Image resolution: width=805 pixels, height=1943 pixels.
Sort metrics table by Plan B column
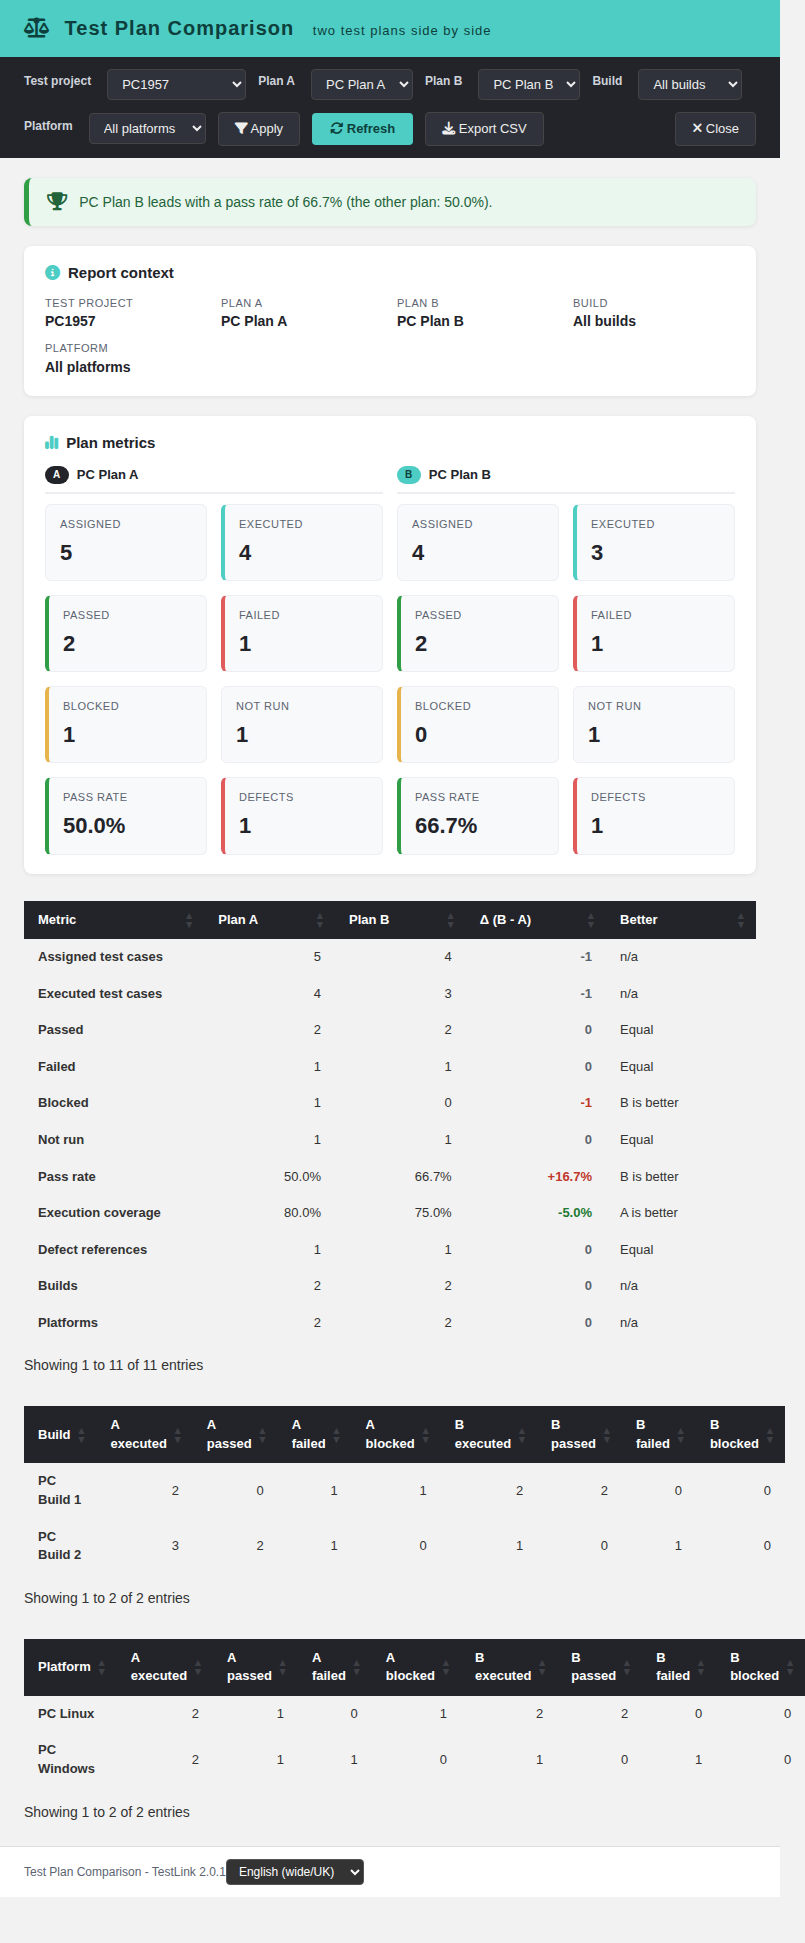(400, 920)
